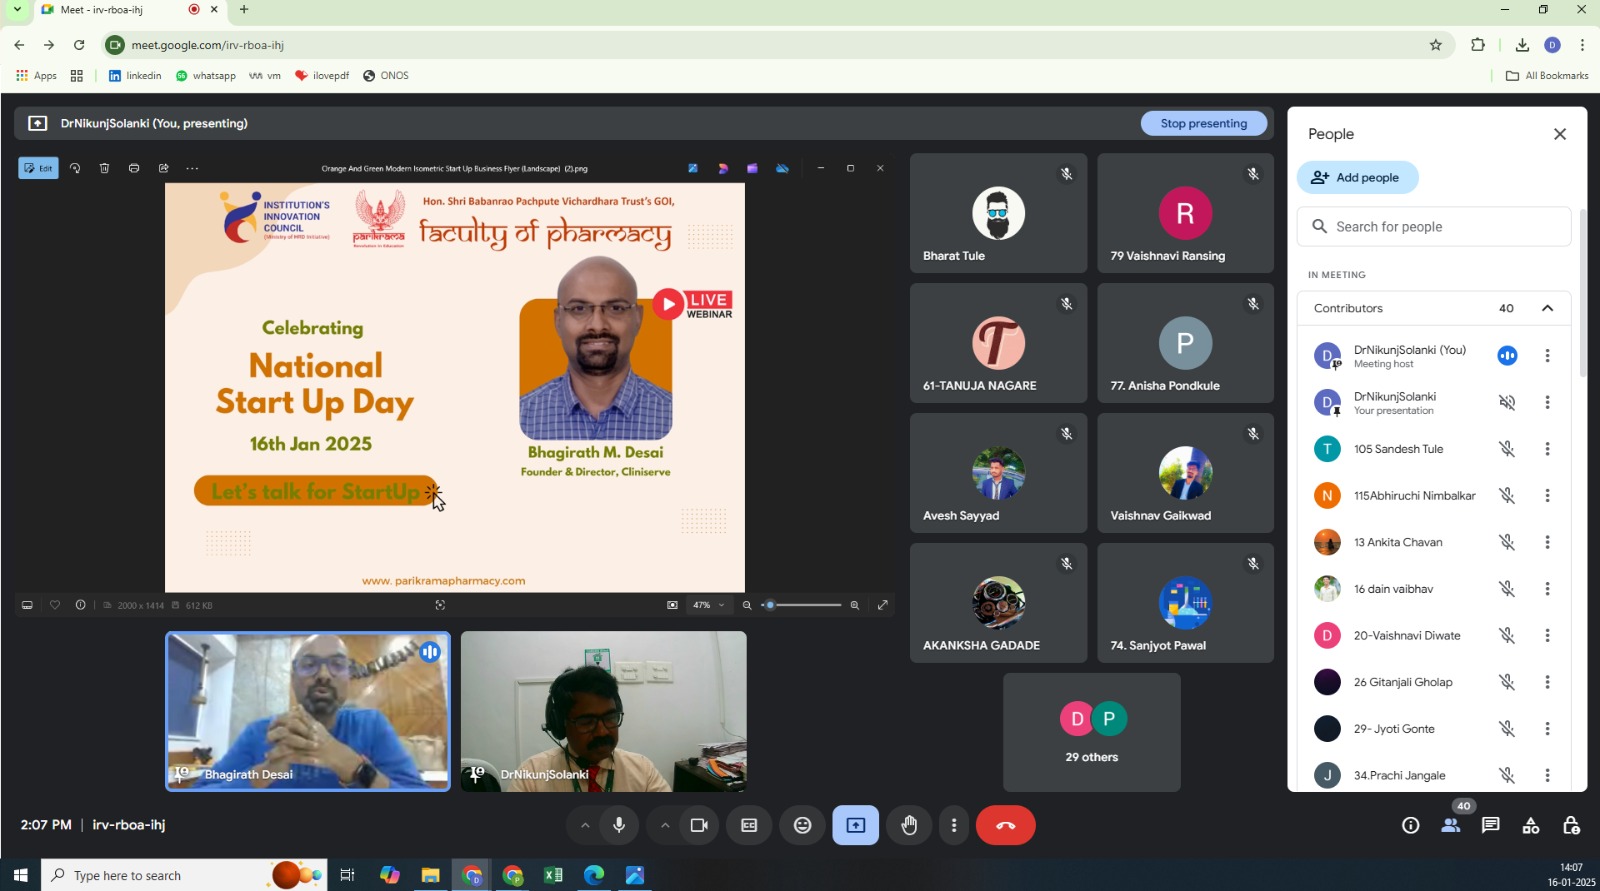Select Bhagirath Desai video tile
This screenshot has height=891, width=1600.
point(308,711)
